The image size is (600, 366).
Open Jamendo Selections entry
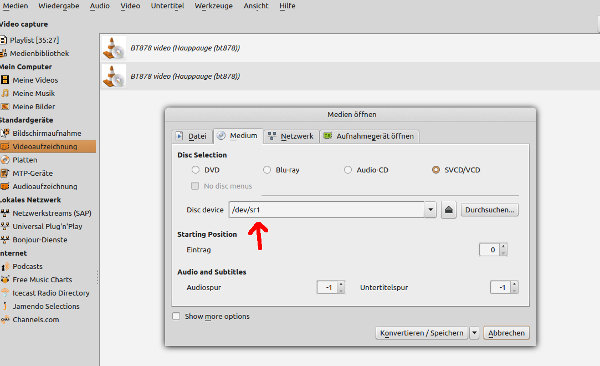pyautogui.click(x=40, y=306)
